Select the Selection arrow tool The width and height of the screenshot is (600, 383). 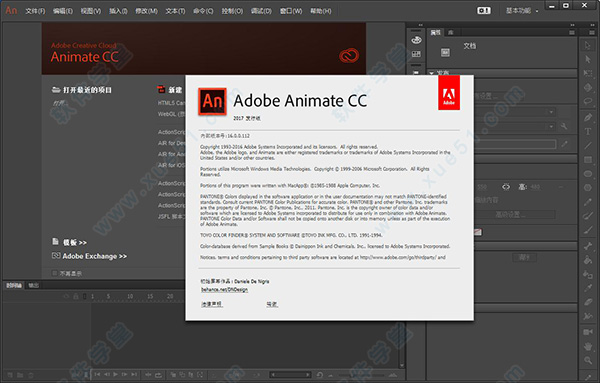(x=588, y=46)
